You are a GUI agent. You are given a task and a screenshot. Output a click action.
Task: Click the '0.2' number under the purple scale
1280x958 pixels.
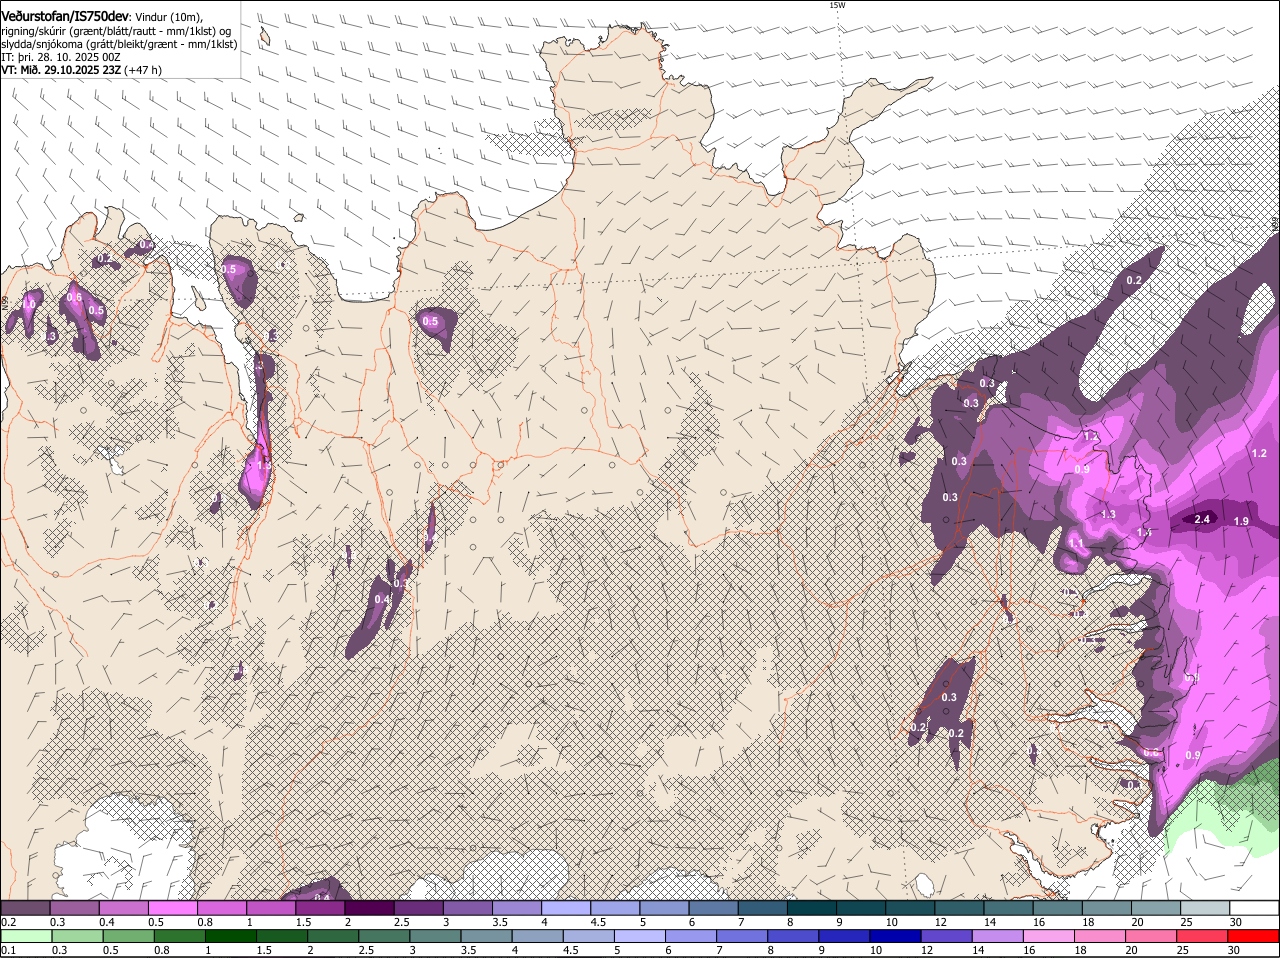click(8, 922)
